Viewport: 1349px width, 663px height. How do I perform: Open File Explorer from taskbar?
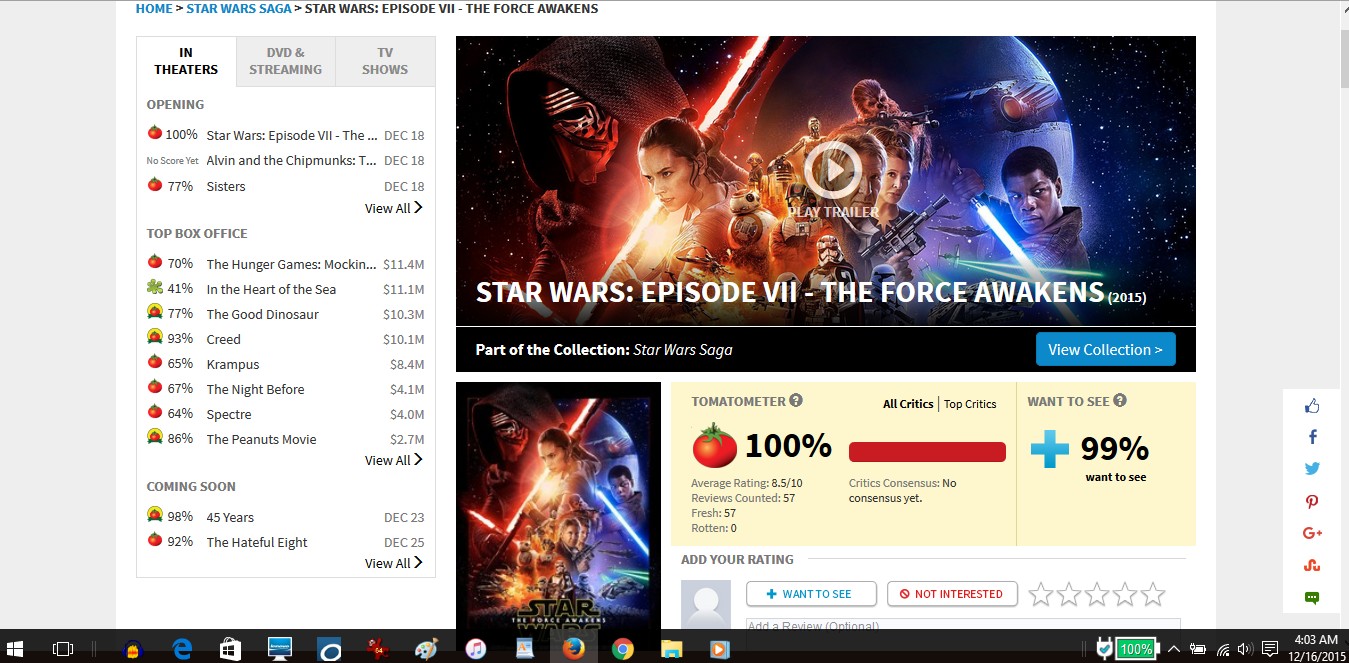point(671,649)
